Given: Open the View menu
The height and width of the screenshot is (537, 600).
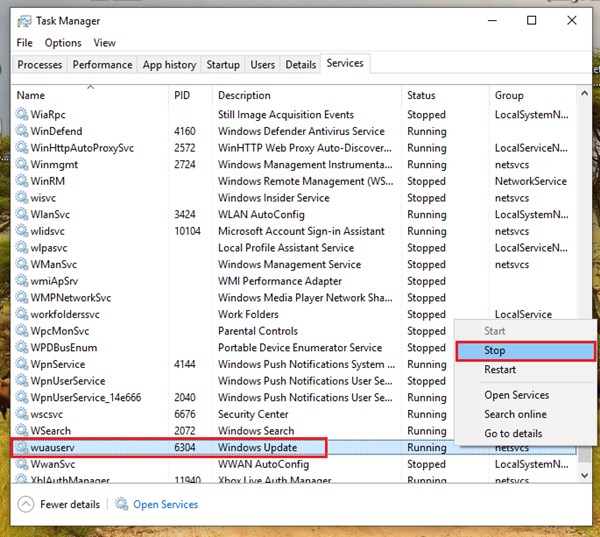Looking at the screenshot, I should 104,42.
